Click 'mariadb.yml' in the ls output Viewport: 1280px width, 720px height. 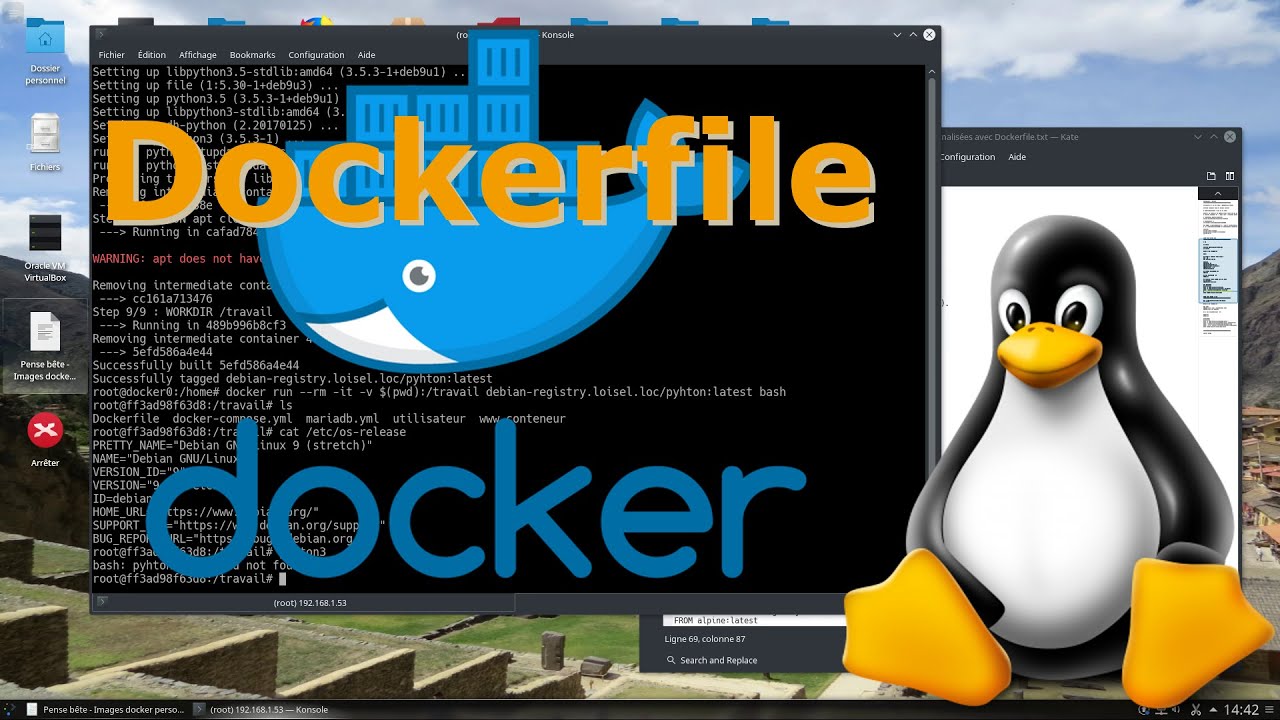(x=342, y=419)
